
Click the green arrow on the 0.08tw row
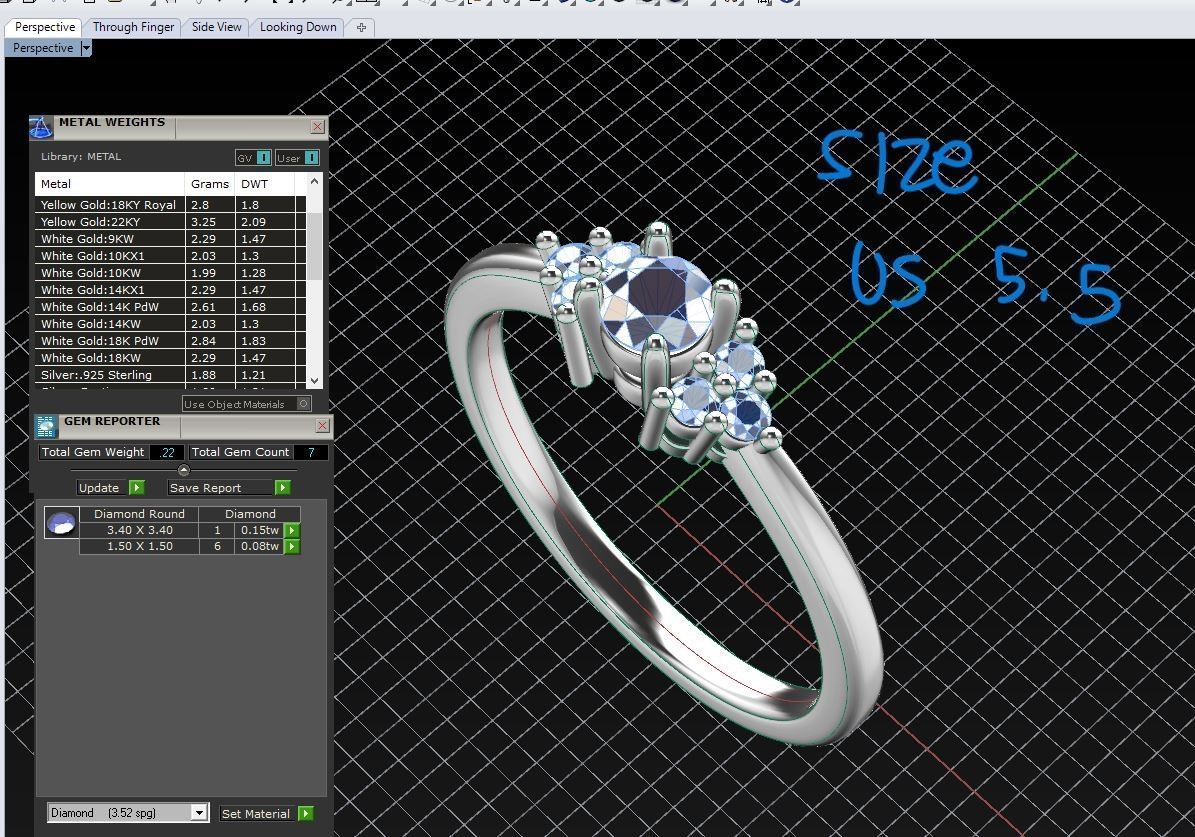pyautogui.click(x=292, y=547)
